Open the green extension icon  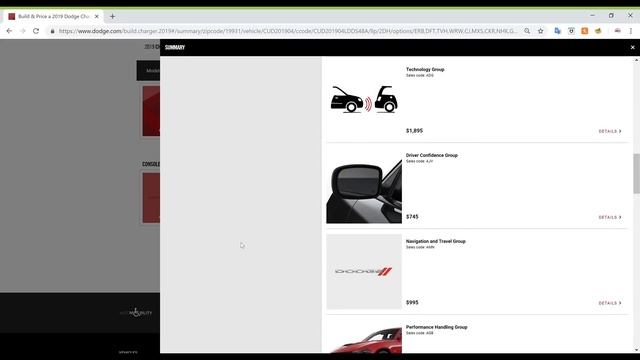click(x=598, y=31)
